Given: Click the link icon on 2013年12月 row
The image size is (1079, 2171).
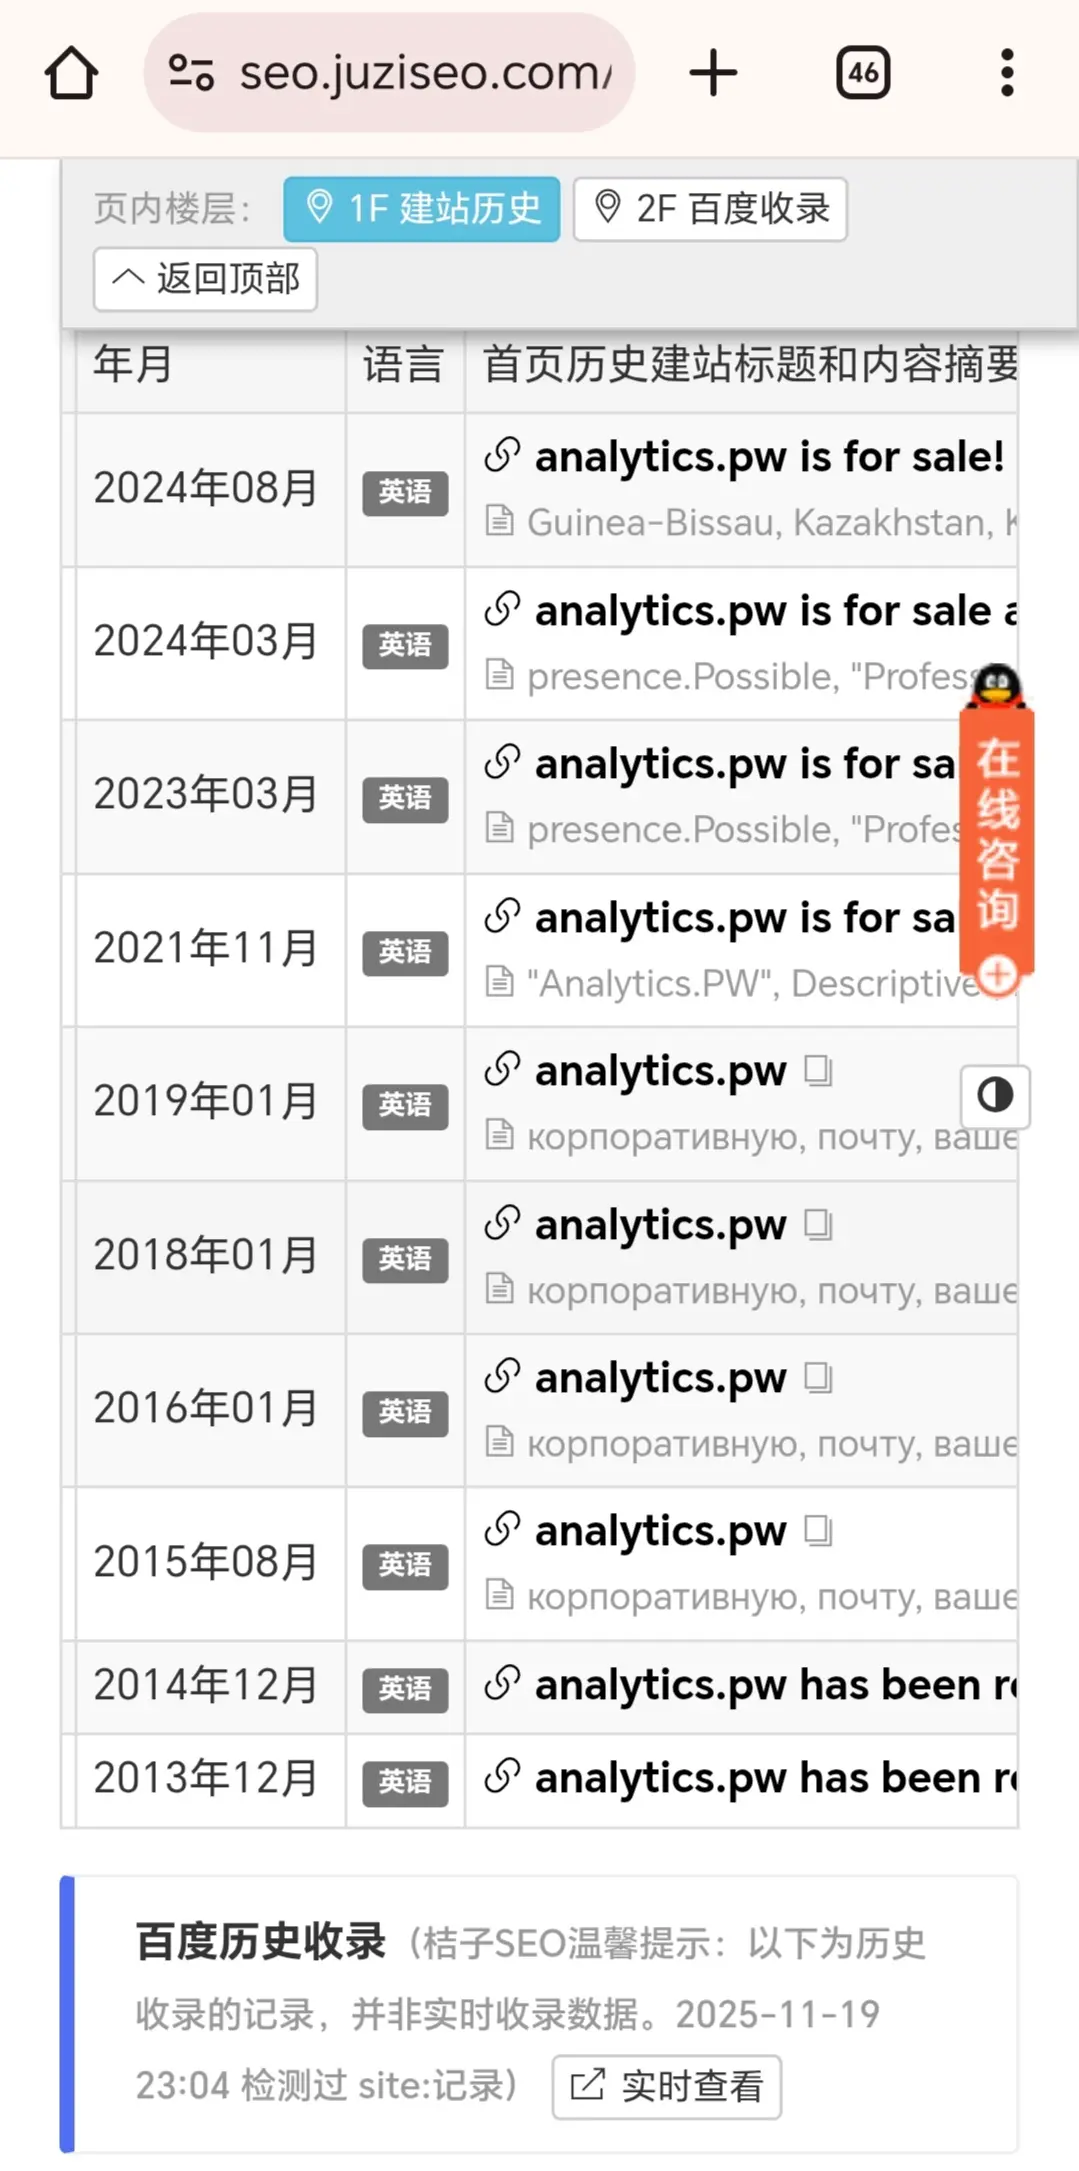Looking at the screenshot, I should (x=500, y=1777).
